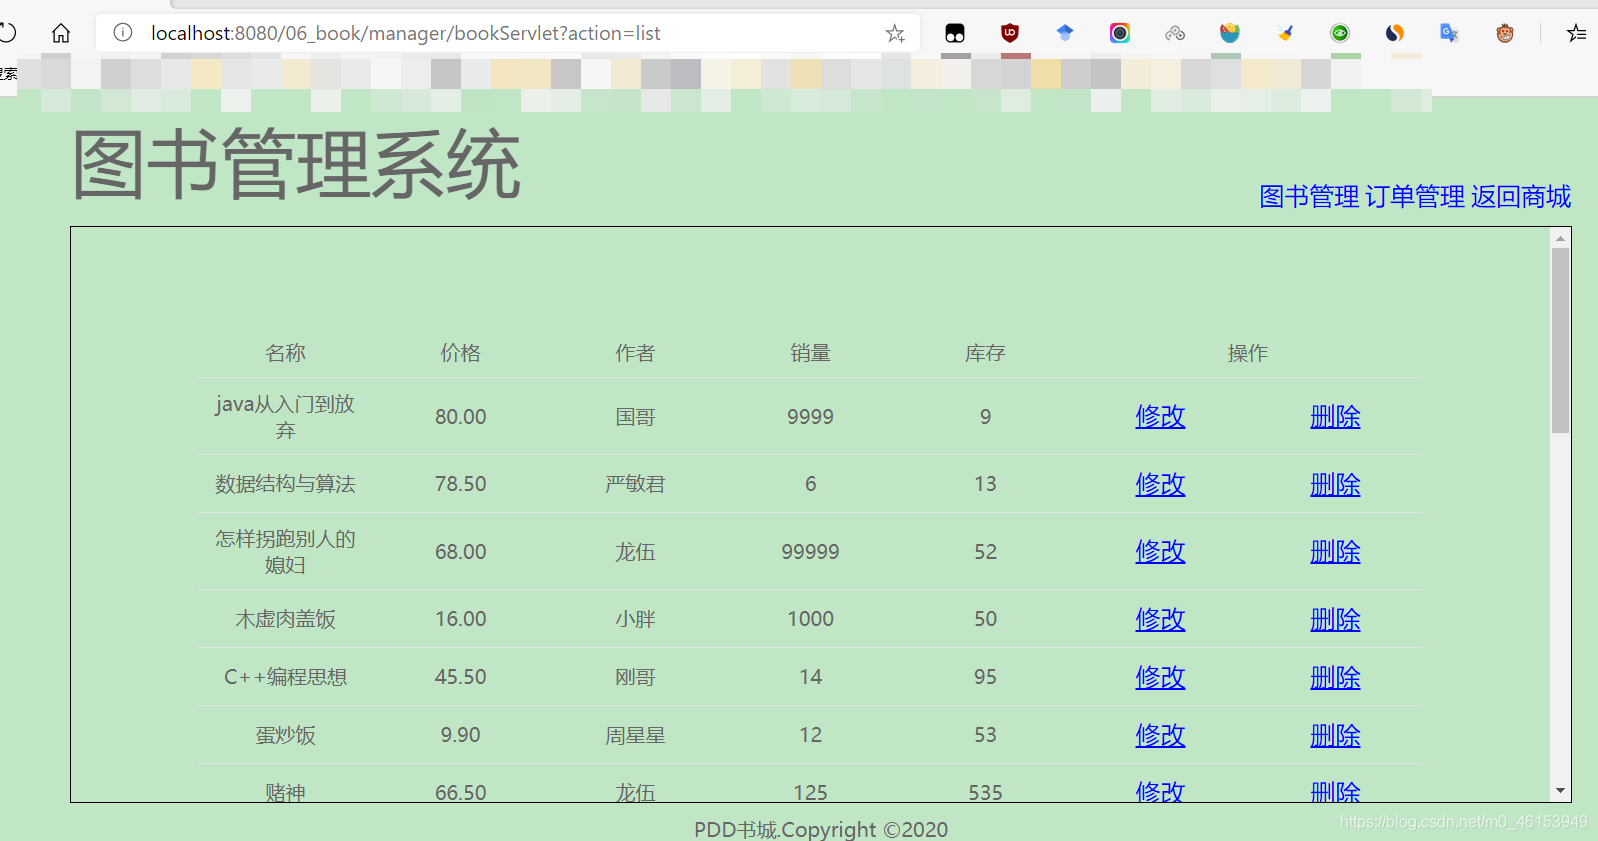Screen dimensions: 1598x841
Task: Click the vertical scrollbar thumb of book list
Action: tap(1560, 340)
